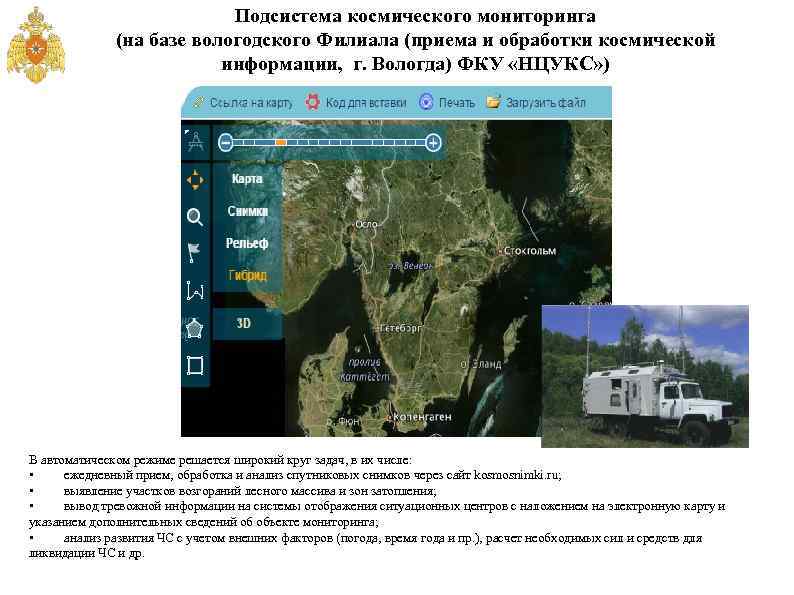Zoom in with the plus button
The width and height of the screenshot is (794, 595).
coord(433,143)
